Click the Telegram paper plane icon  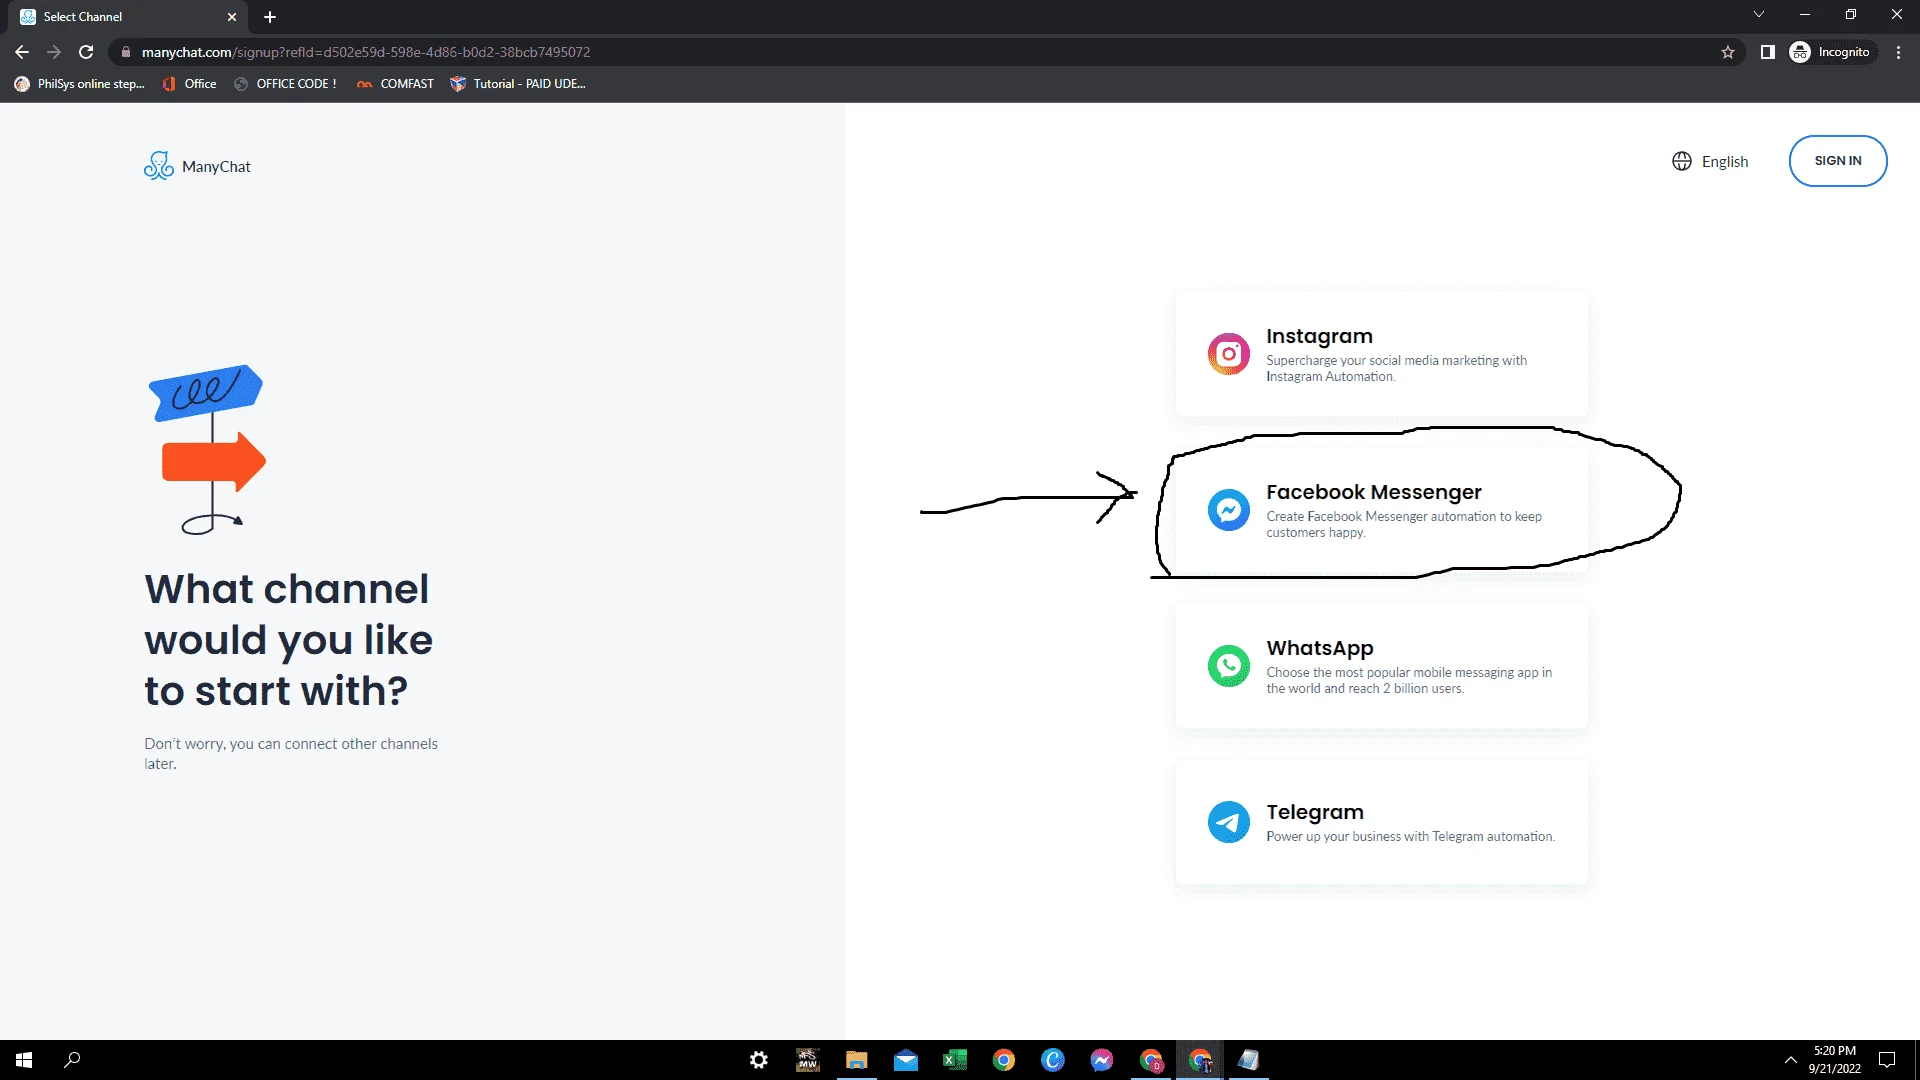[1228, 822]
